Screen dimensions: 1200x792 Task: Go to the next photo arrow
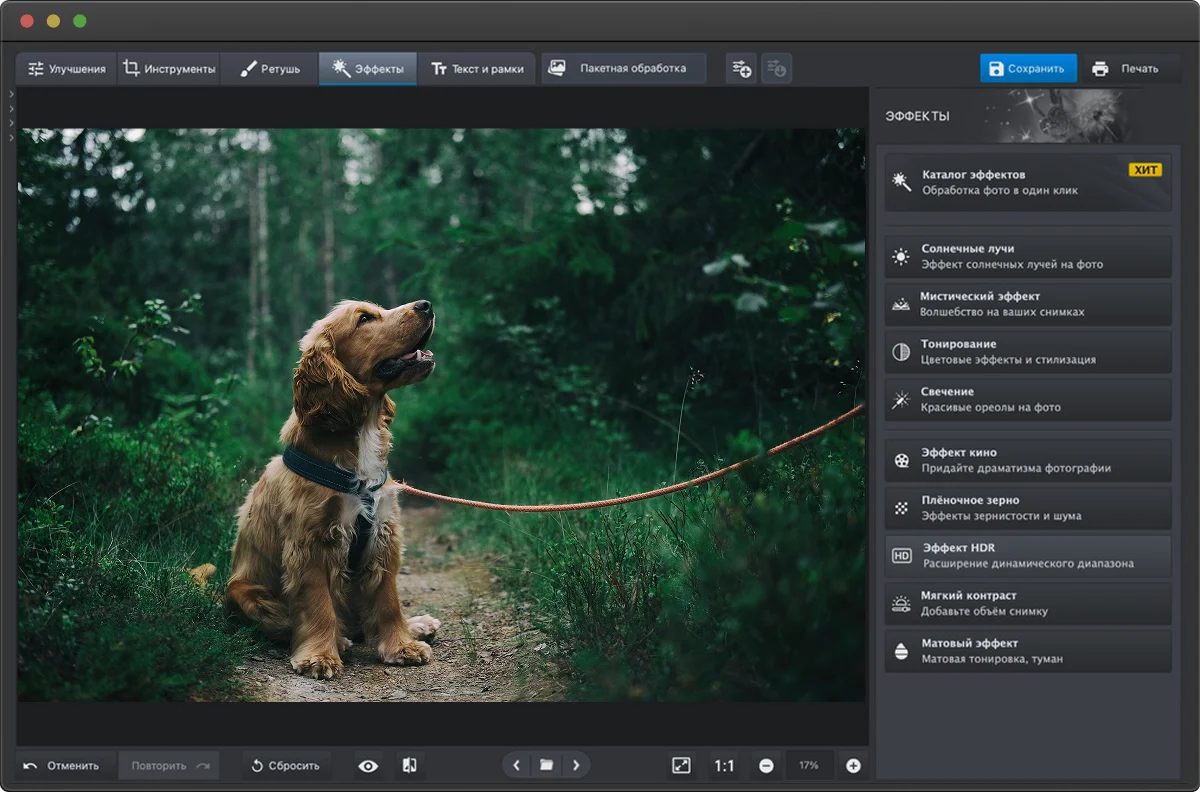tap(576, 766)
